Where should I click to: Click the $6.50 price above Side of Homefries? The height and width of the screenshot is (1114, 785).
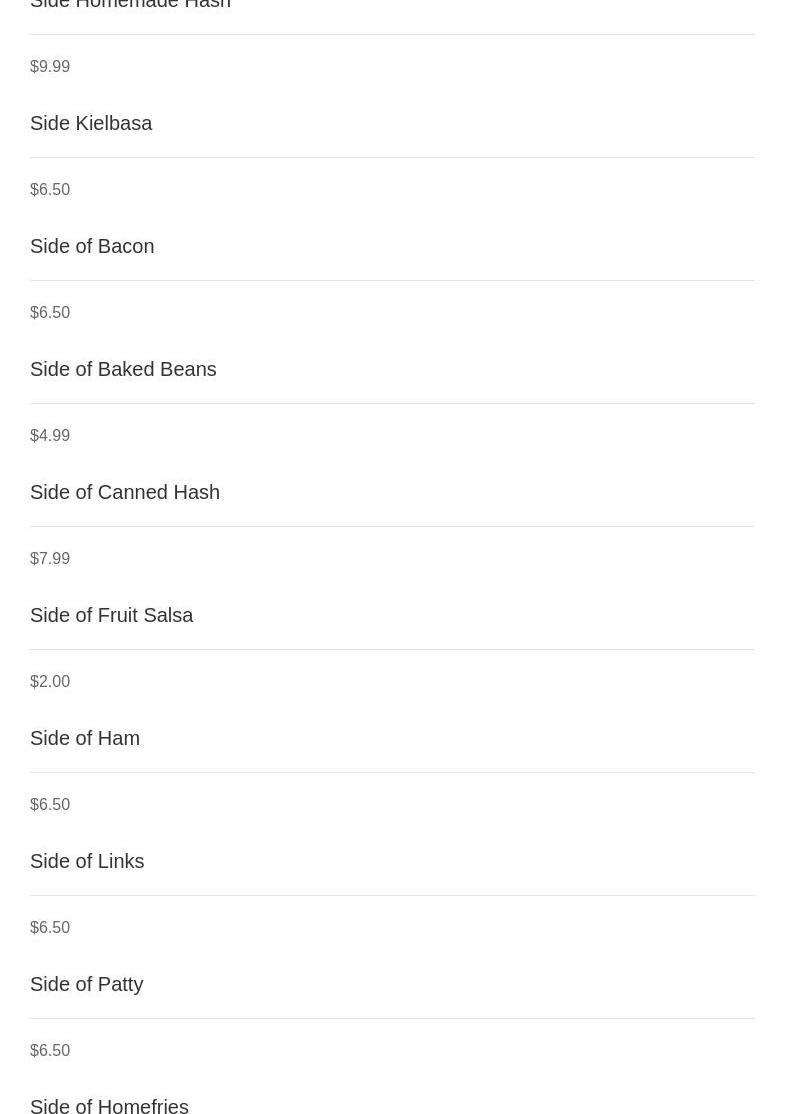50,1049
